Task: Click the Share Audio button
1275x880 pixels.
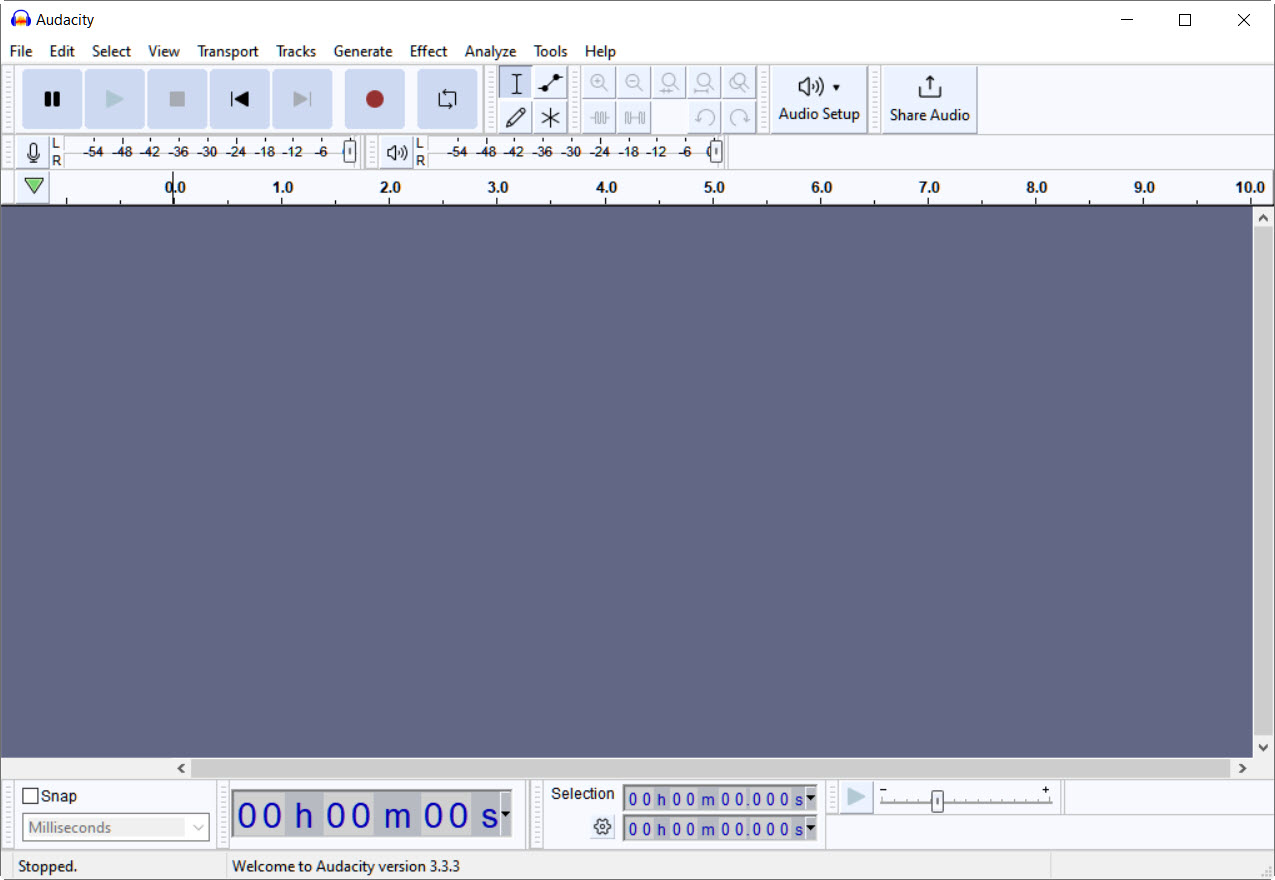Action: [929, 99]
